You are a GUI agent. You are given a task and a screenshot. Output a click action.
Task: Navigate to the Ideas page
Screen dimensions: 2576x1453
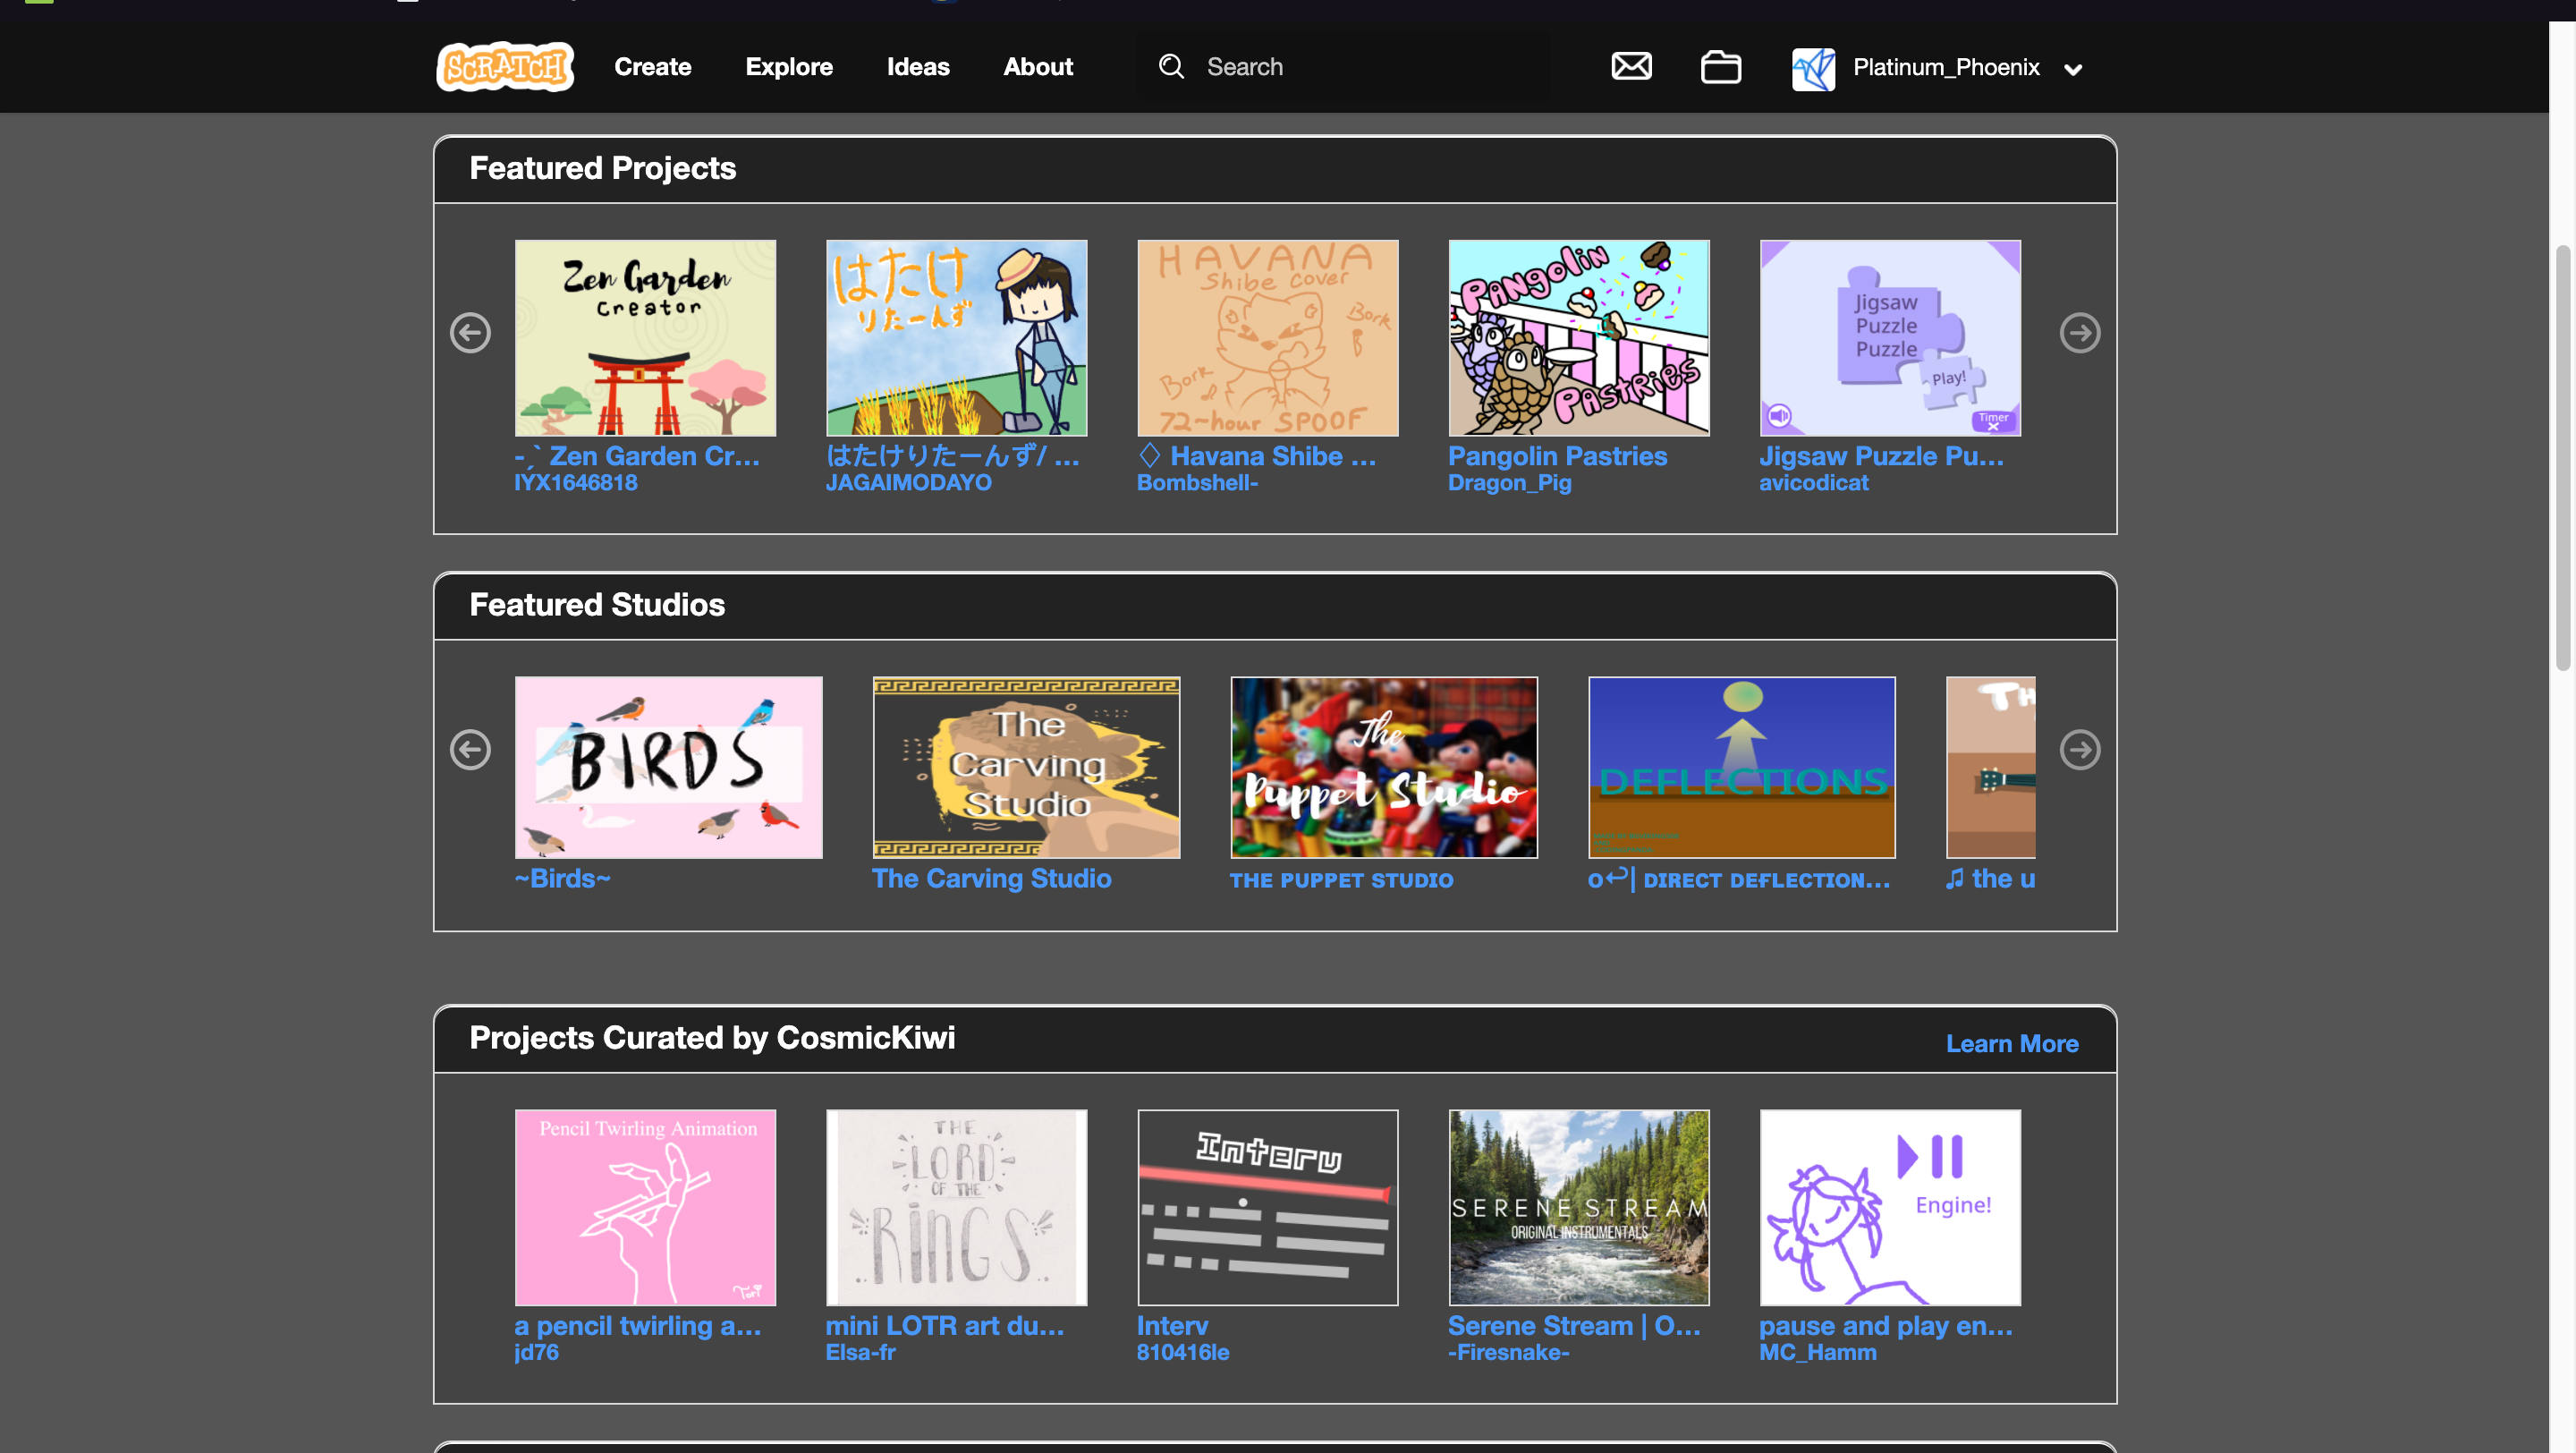[x=917, y=66]
